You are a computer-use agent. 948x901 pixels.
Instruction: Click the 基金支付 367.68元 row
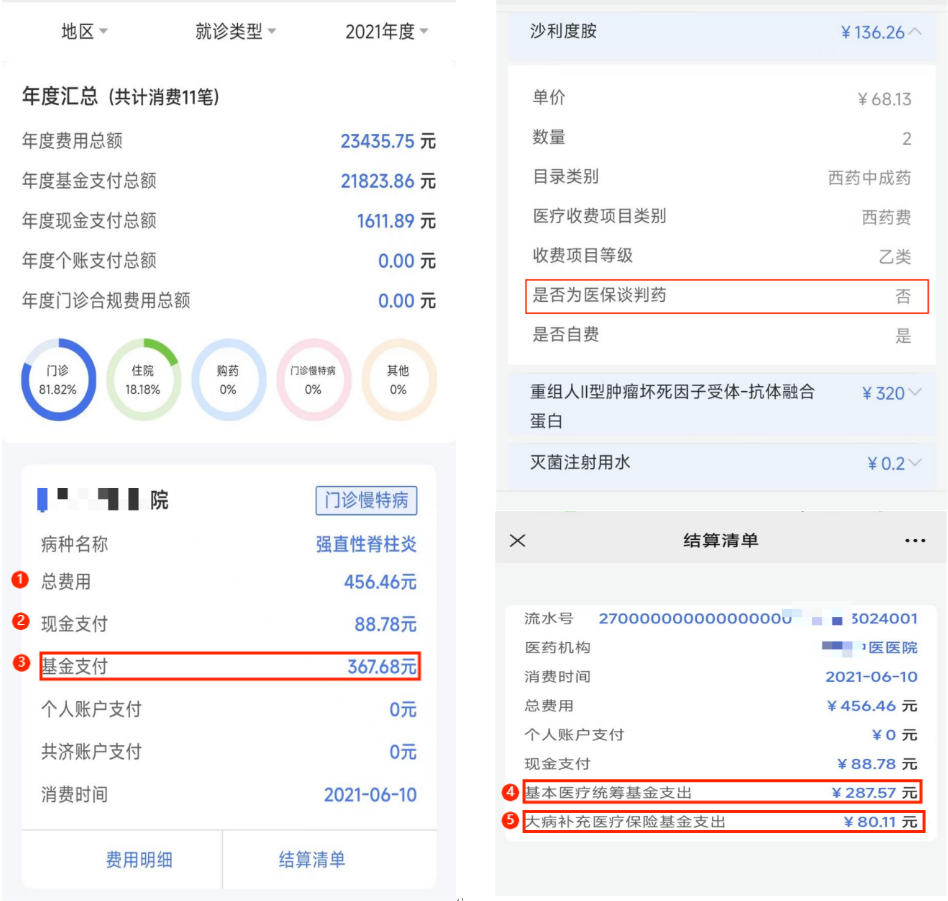[229, 666]
